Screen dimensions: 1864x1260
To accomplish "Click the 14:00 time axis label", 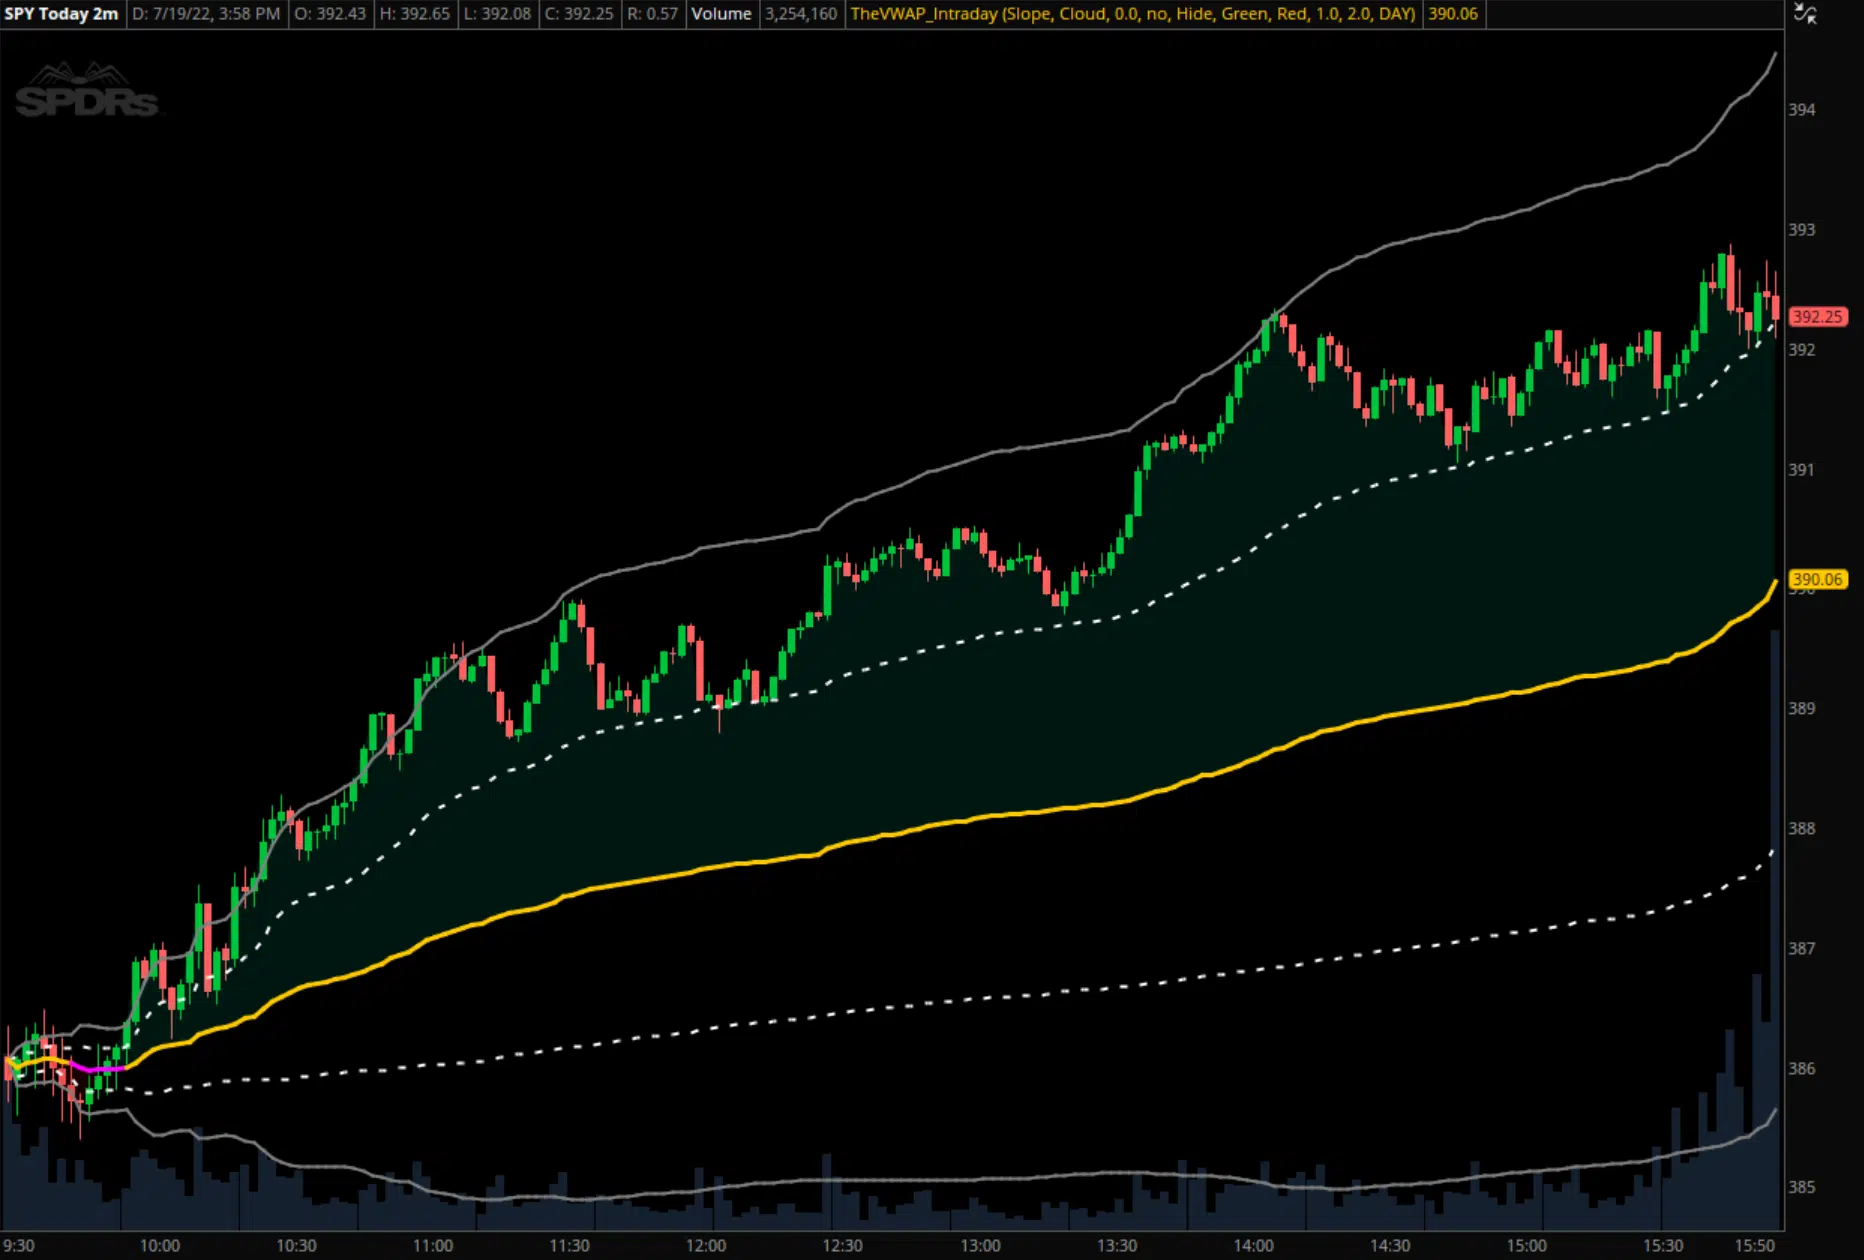I will 1253,1245.
